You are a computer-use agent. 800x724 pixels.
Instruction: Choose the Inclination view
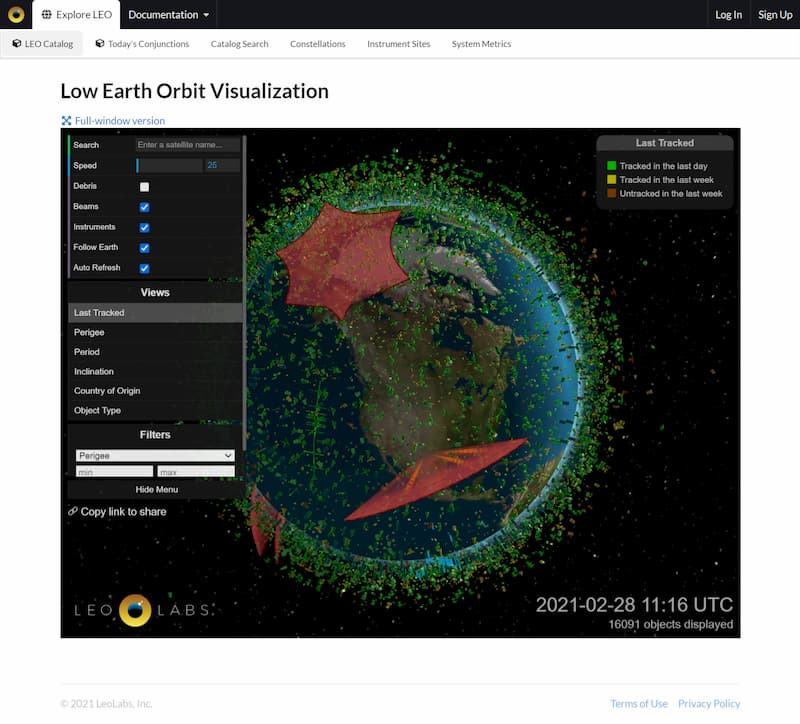pos(155,371)
